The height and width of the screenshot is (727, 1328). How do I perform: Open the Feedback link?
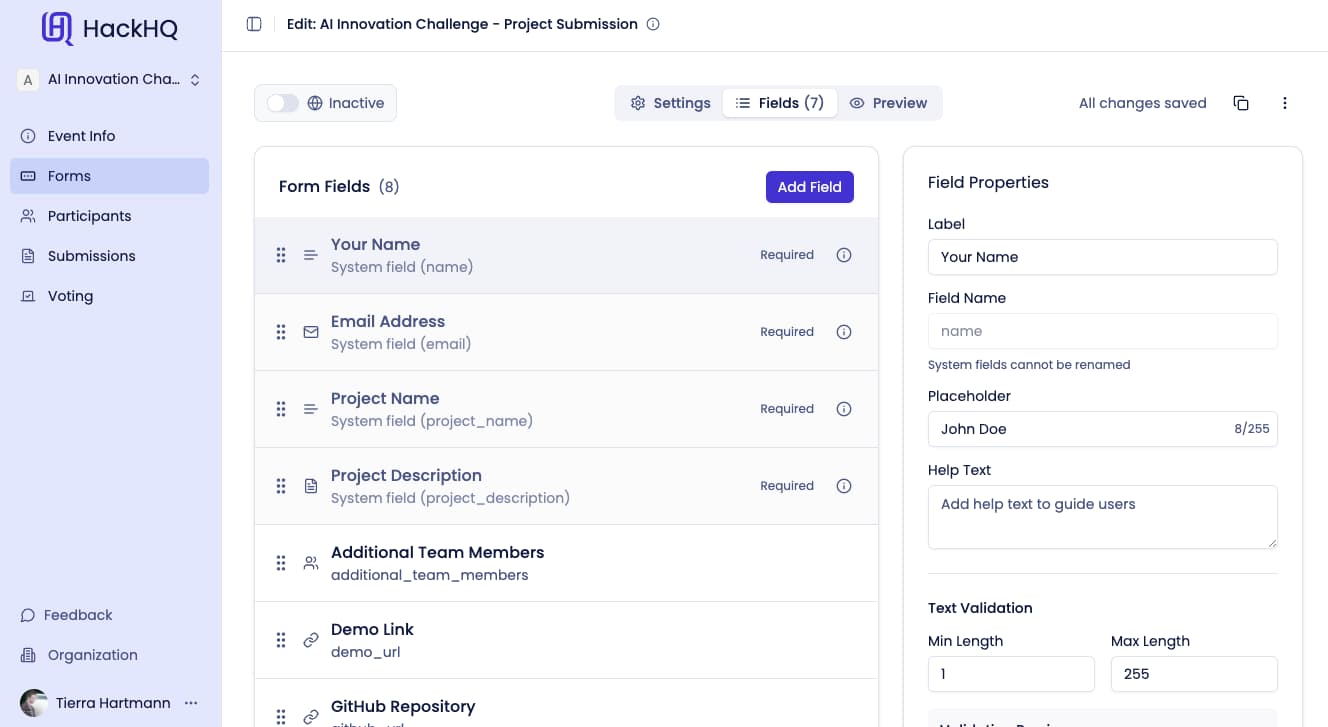pos(77,615)
